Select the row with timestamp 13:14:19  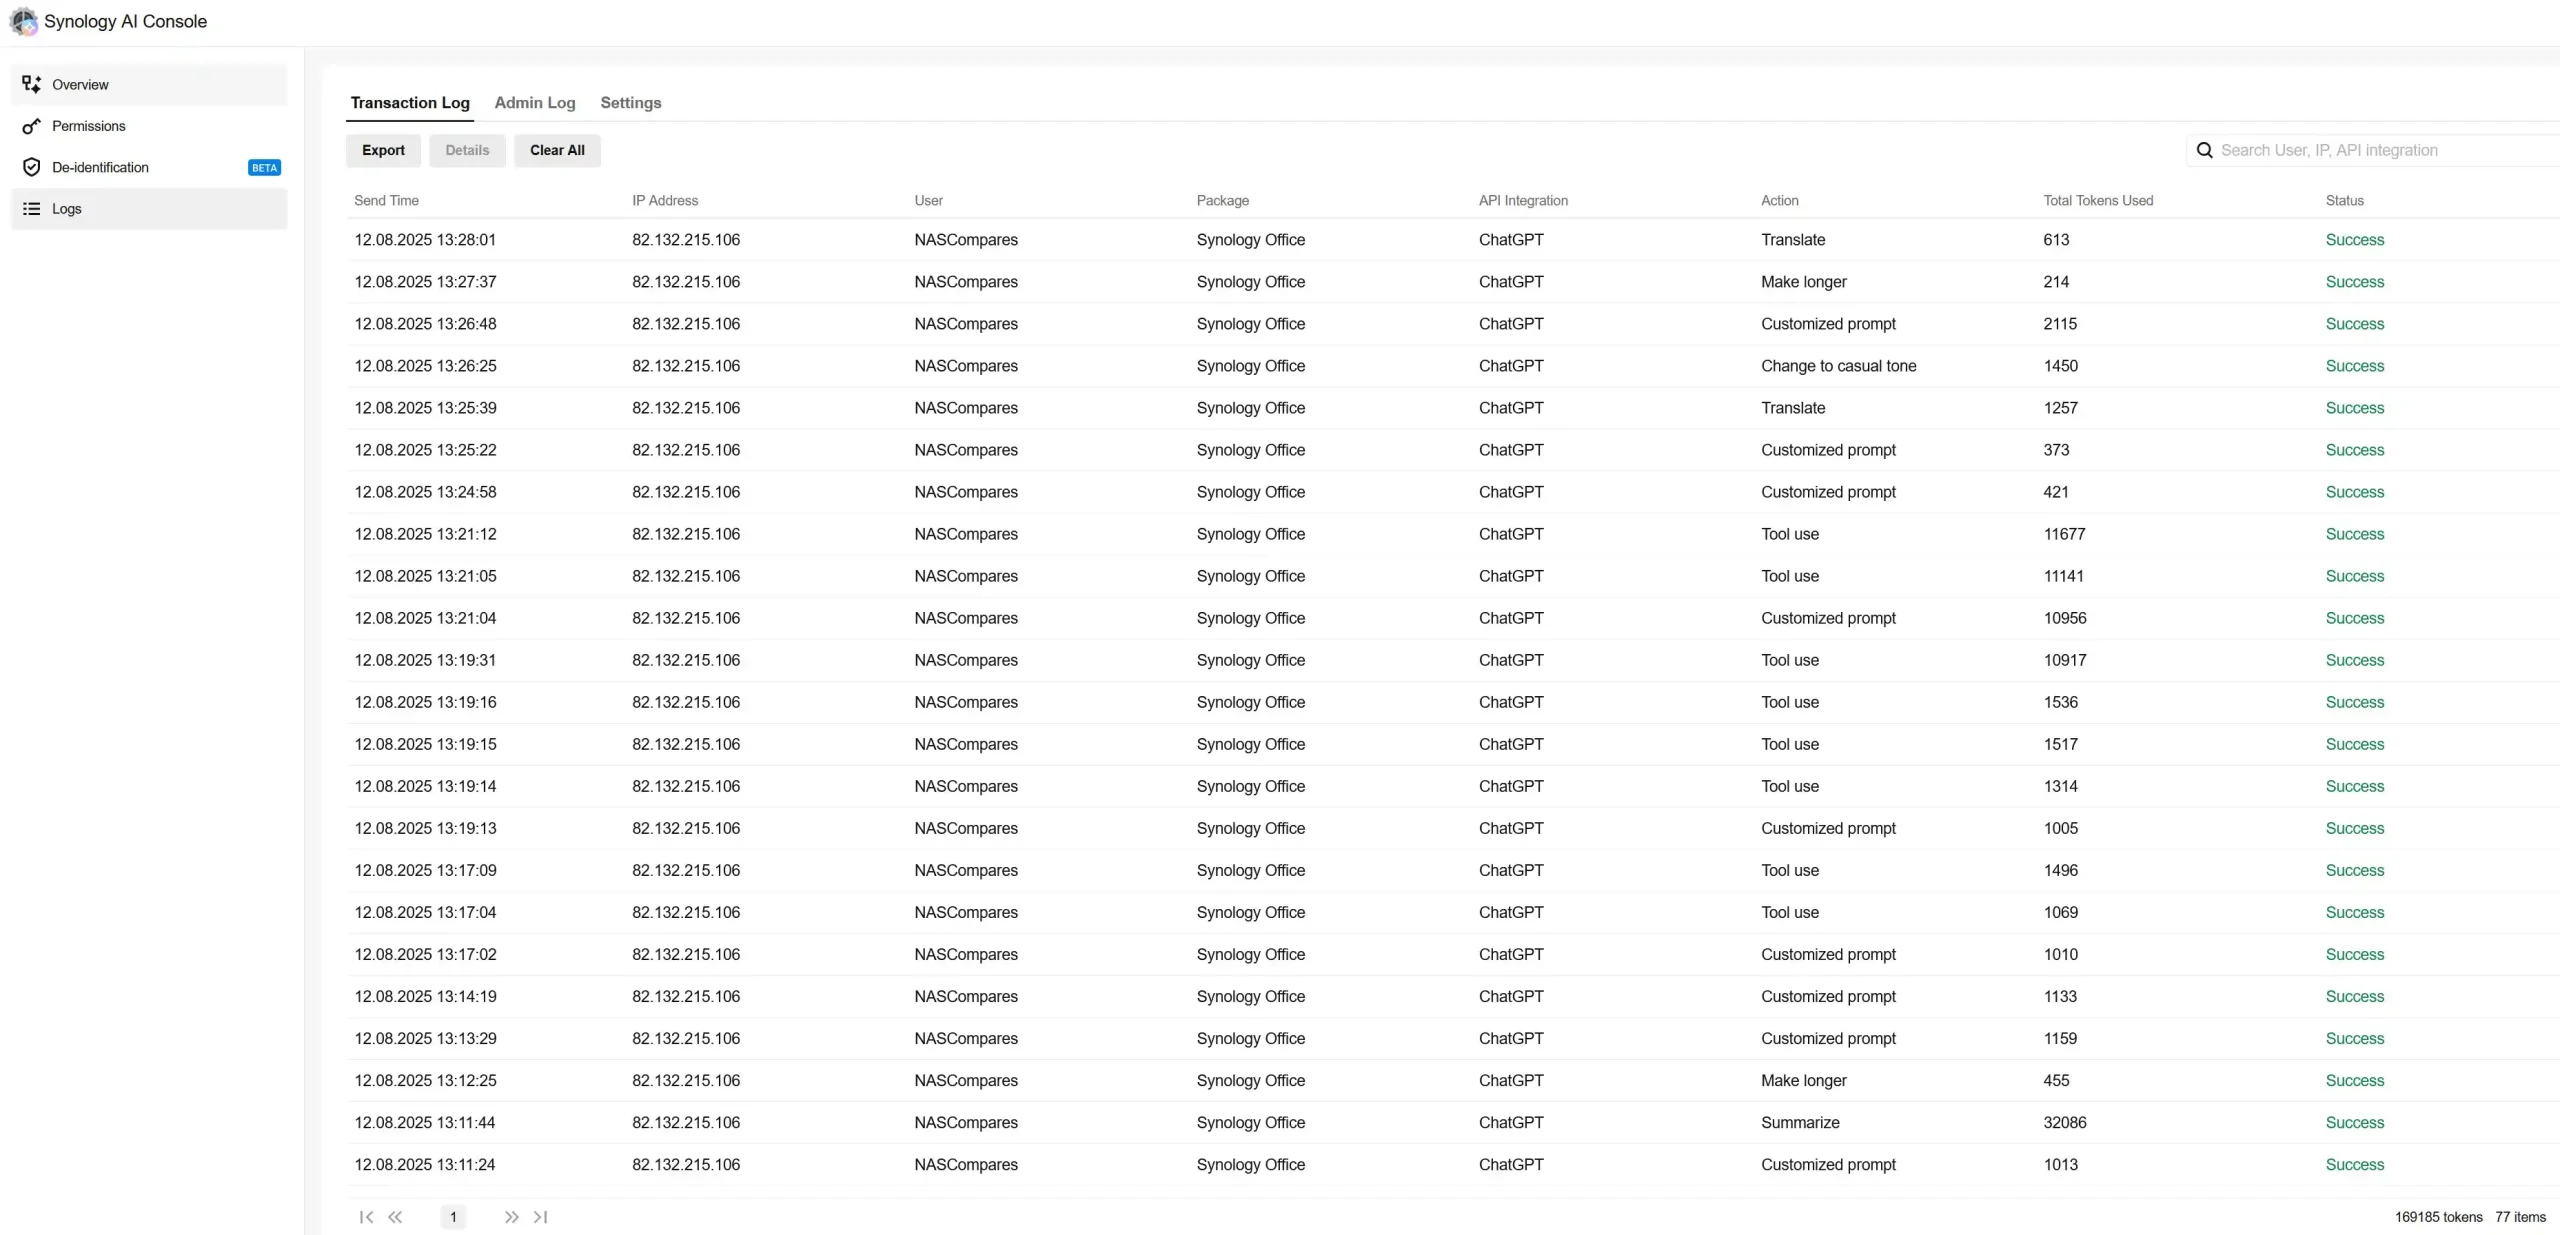point(1453,996)
